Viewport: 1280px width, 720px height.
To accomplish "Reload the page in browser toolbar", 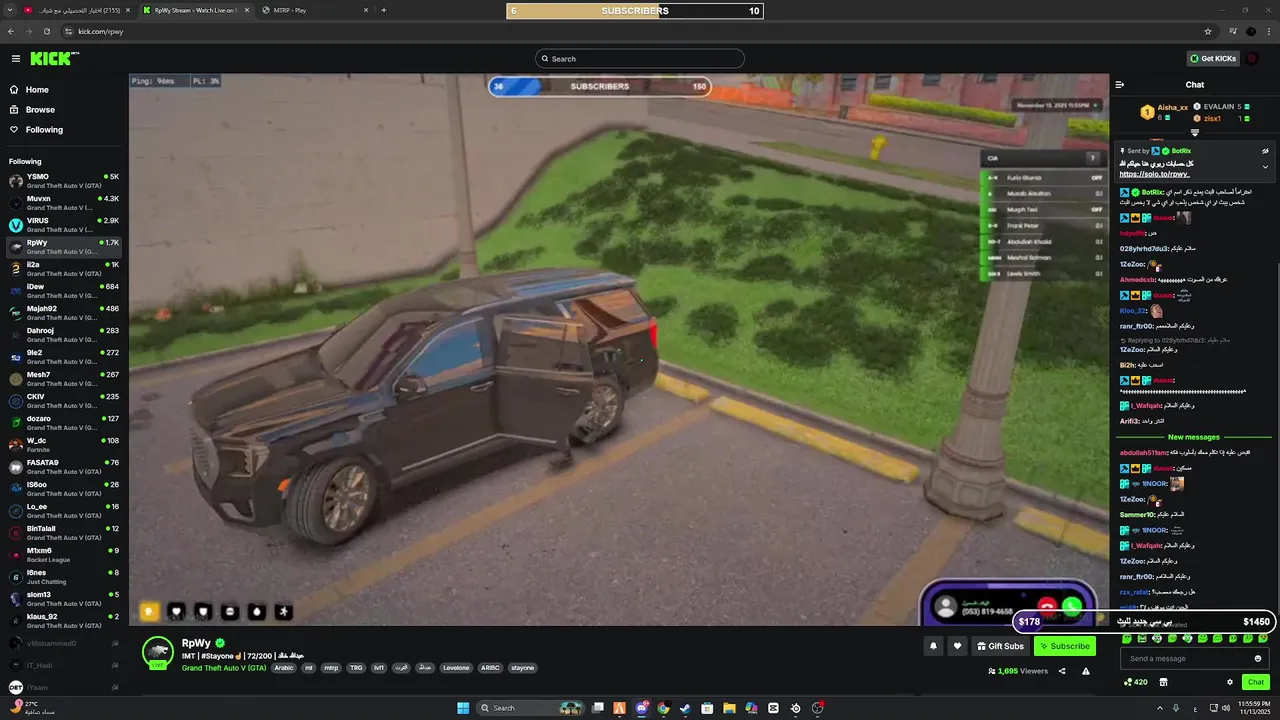I will (x=46, y=31).
